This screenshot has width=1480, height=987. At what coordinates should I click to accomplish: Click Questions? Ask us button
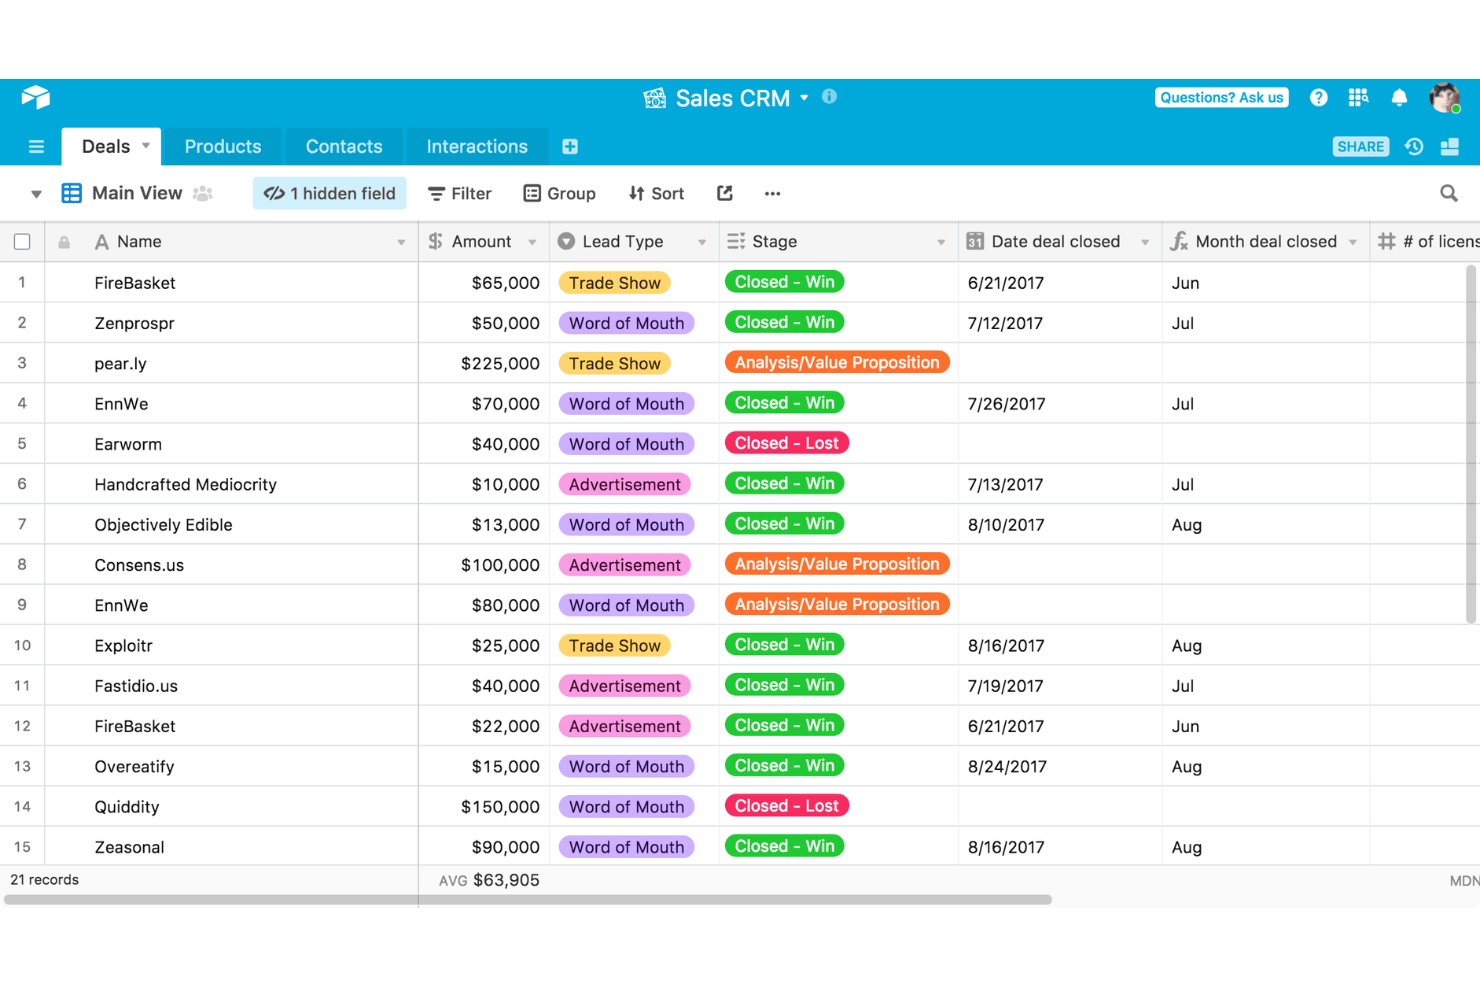(1222, 97)
